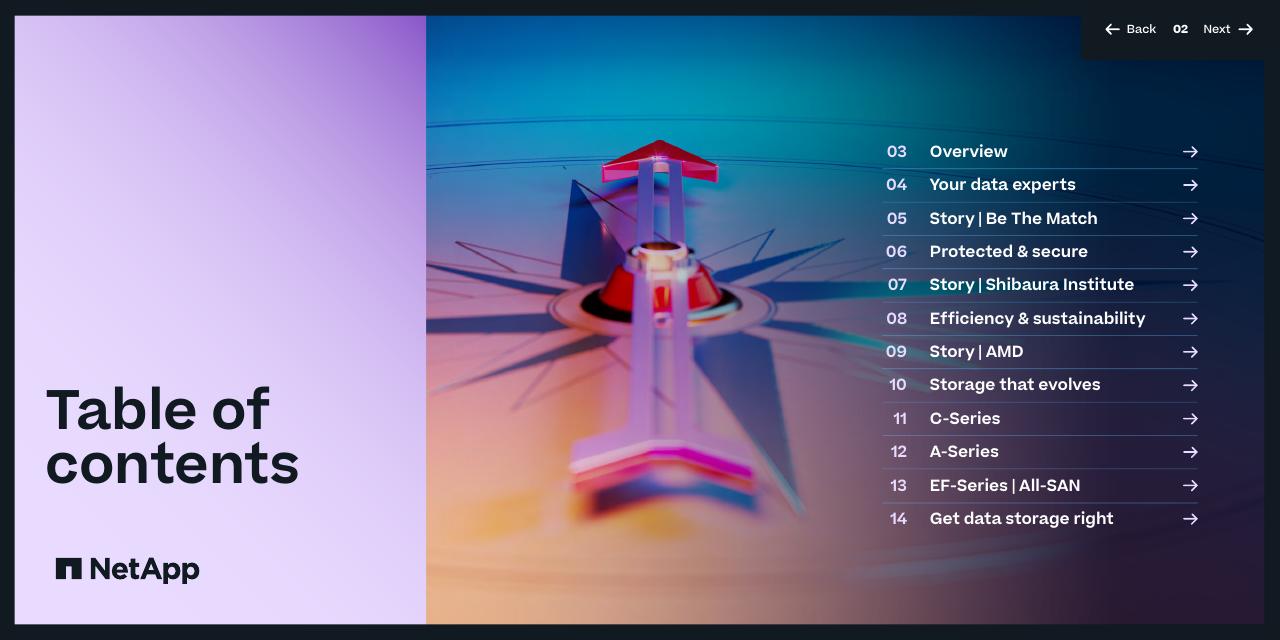Click current page indicator 02

tap(1180, 29)
